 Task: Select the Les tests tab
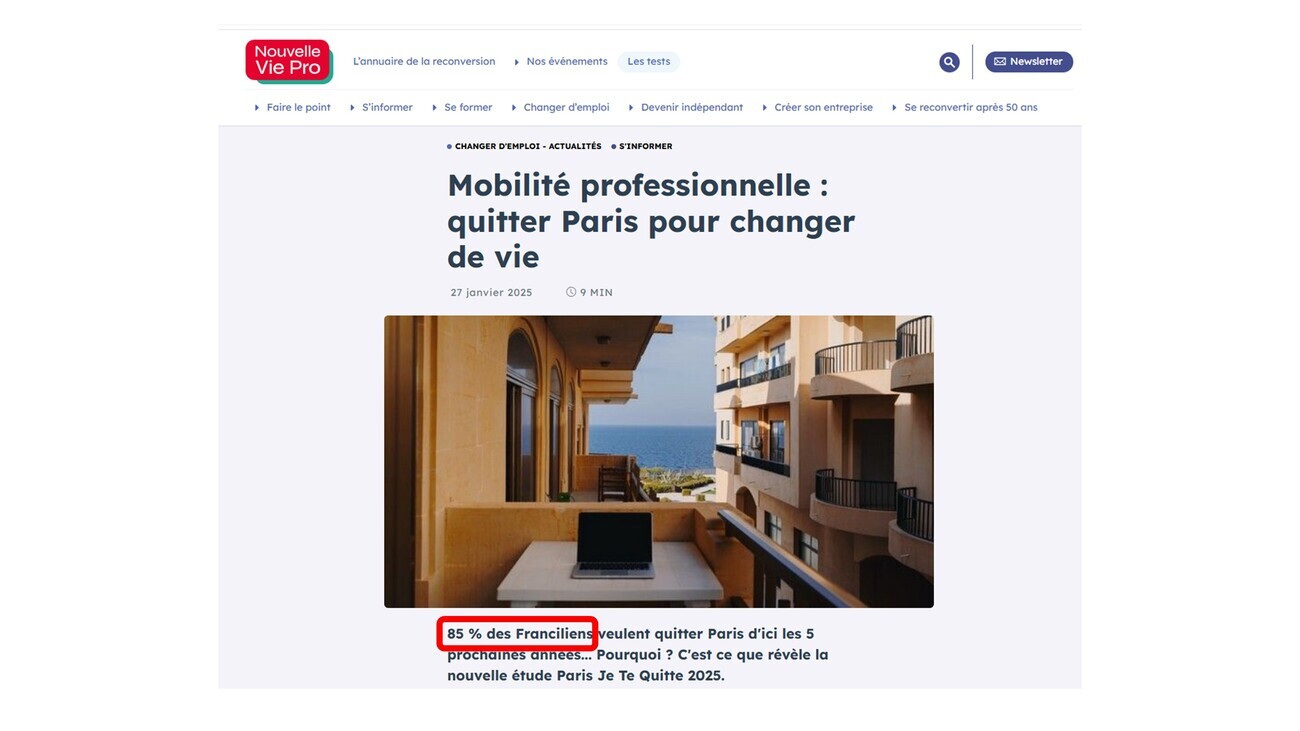tap(649, 61)
